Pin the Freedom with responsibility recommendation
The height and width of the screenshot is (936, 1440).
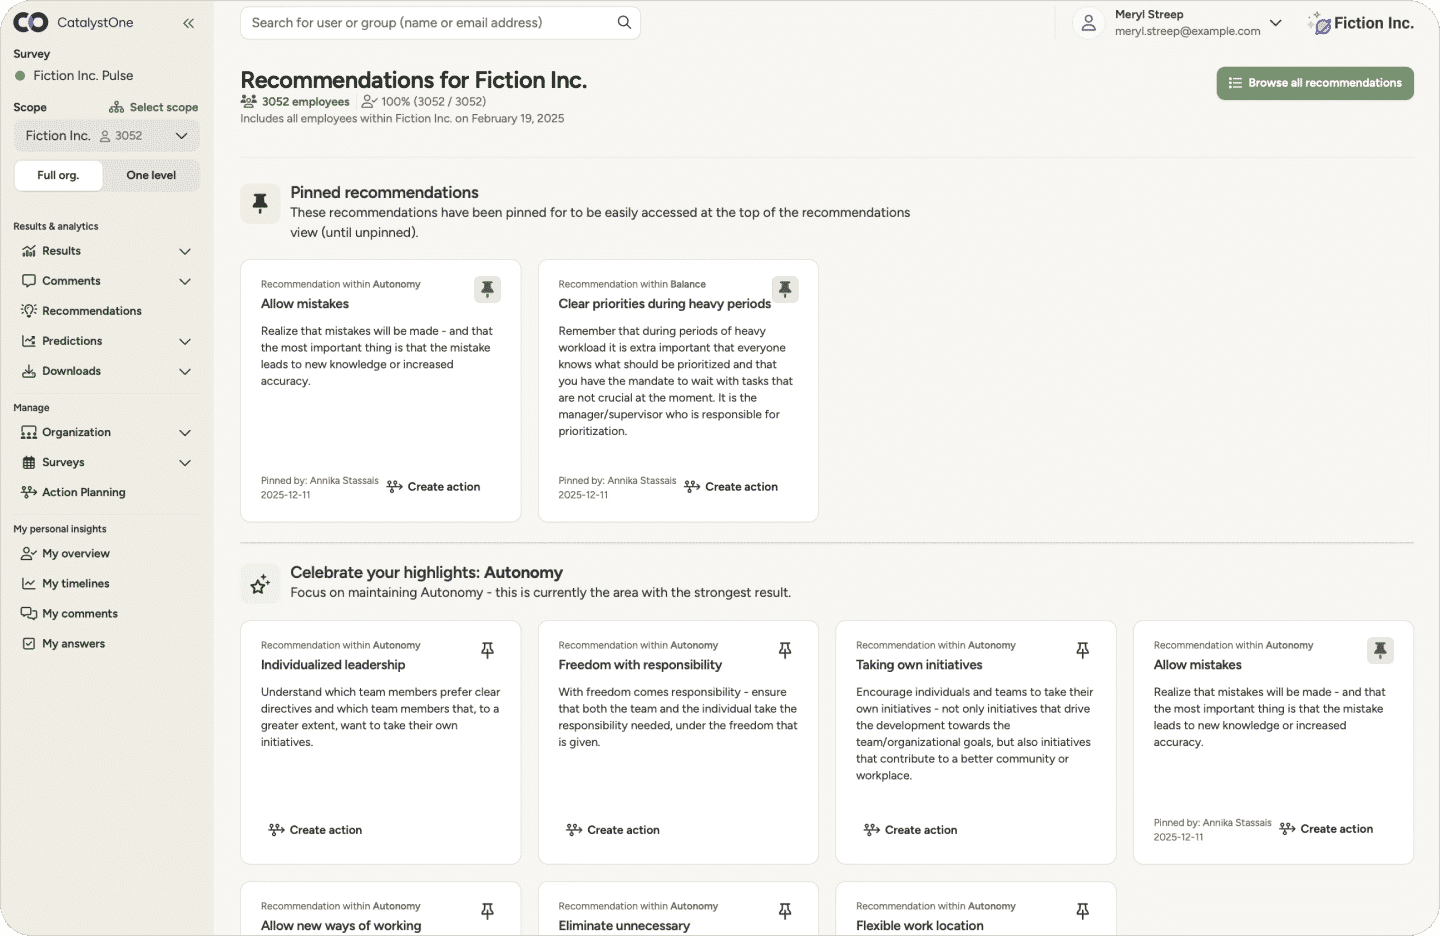pyautogui.click(x=785, y=650)
